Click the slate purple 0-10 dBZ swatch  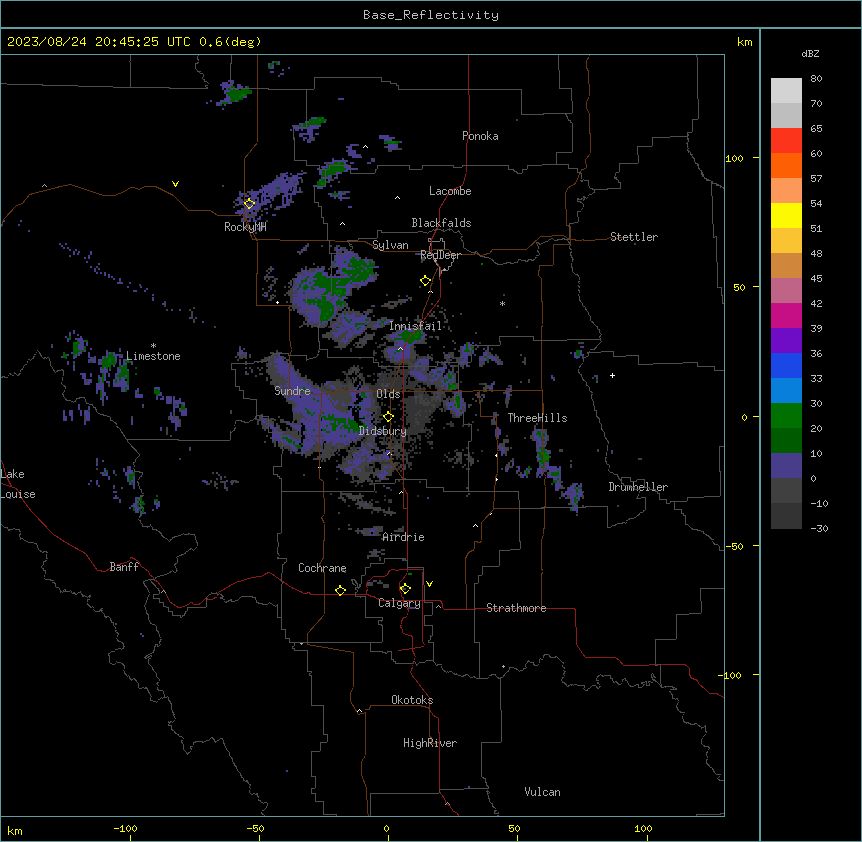click(786, 466)
